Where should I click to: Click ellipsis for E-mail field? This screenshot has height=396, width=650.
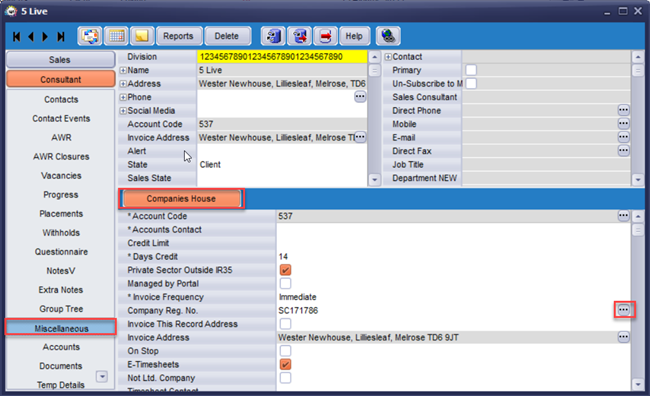click(623, 137)
